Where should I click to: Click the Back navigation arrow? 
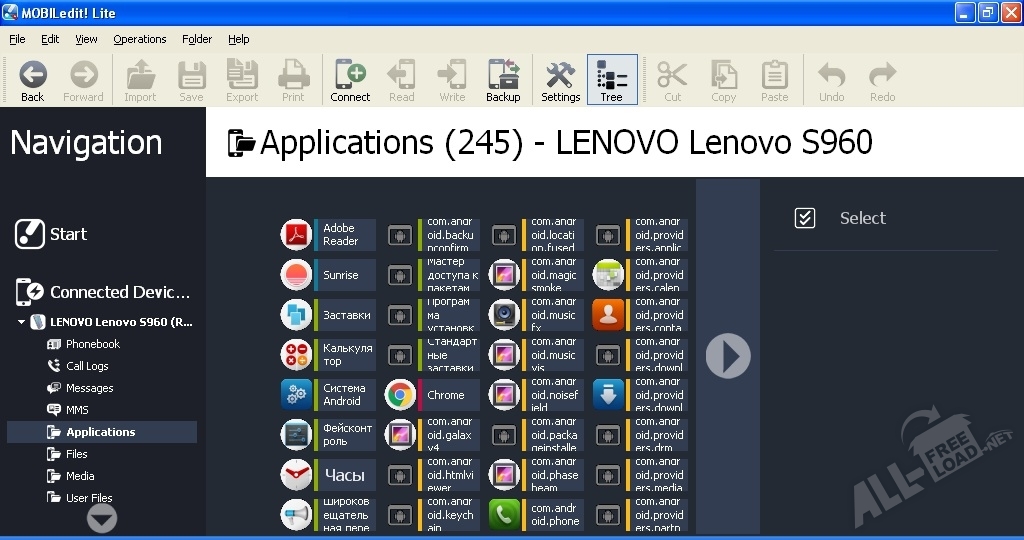pos(33,80)
